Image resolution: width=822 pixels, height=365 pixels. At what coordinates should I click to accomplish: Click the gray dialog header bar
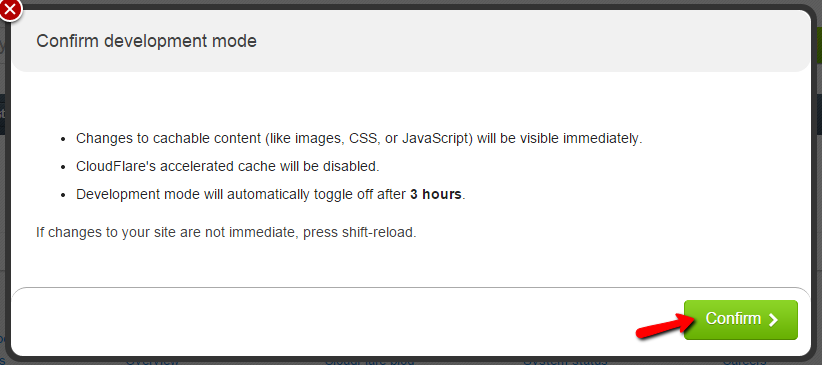pyautogui.click(x=411, y=41)
